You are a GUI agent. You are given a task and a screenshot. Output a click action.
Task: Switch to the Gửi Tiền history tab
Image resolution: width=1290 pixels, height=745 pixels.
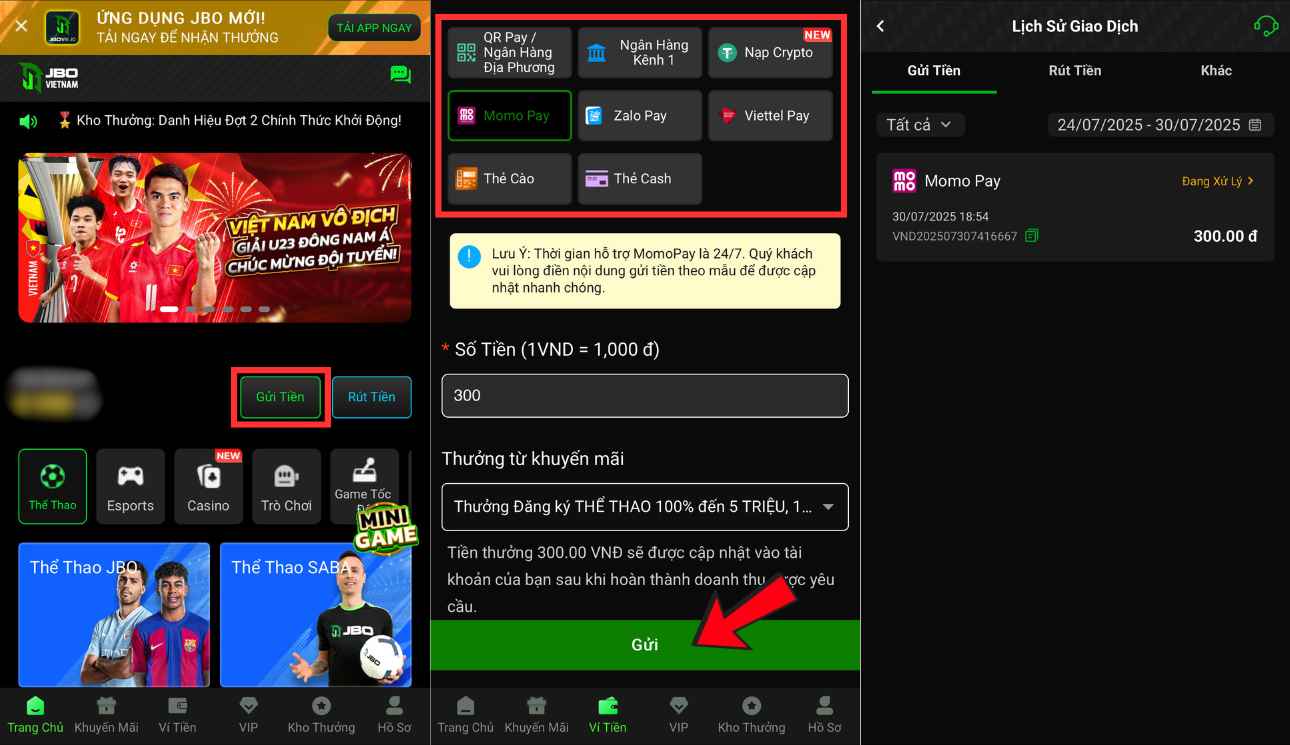934,71
